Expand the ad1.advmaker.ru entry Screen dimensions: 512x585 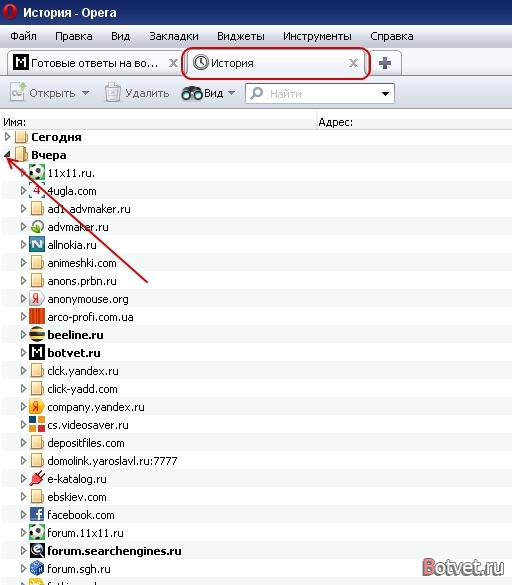tap(23, 209)
